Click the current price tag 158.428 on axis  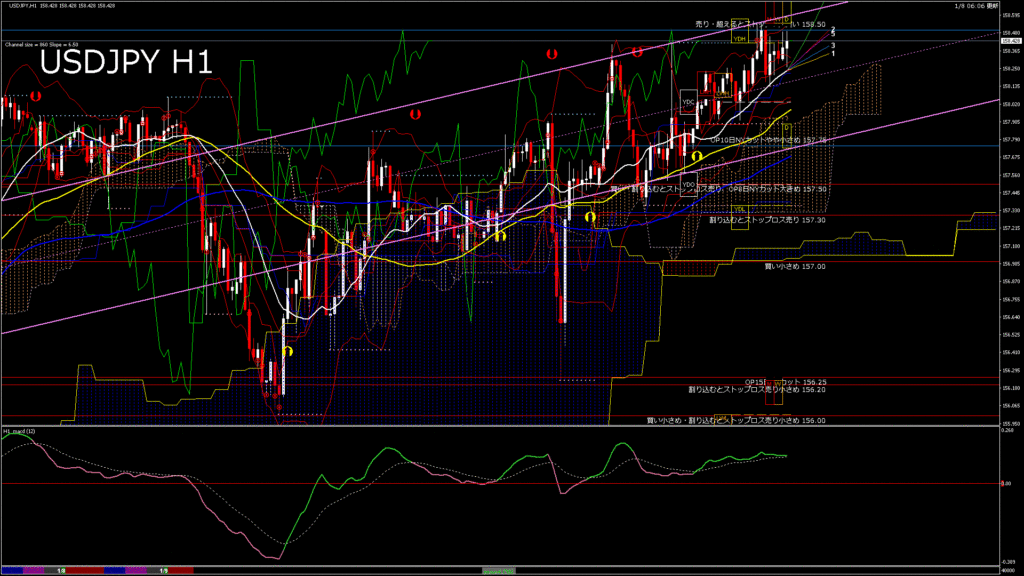(x=1009, y=41)
